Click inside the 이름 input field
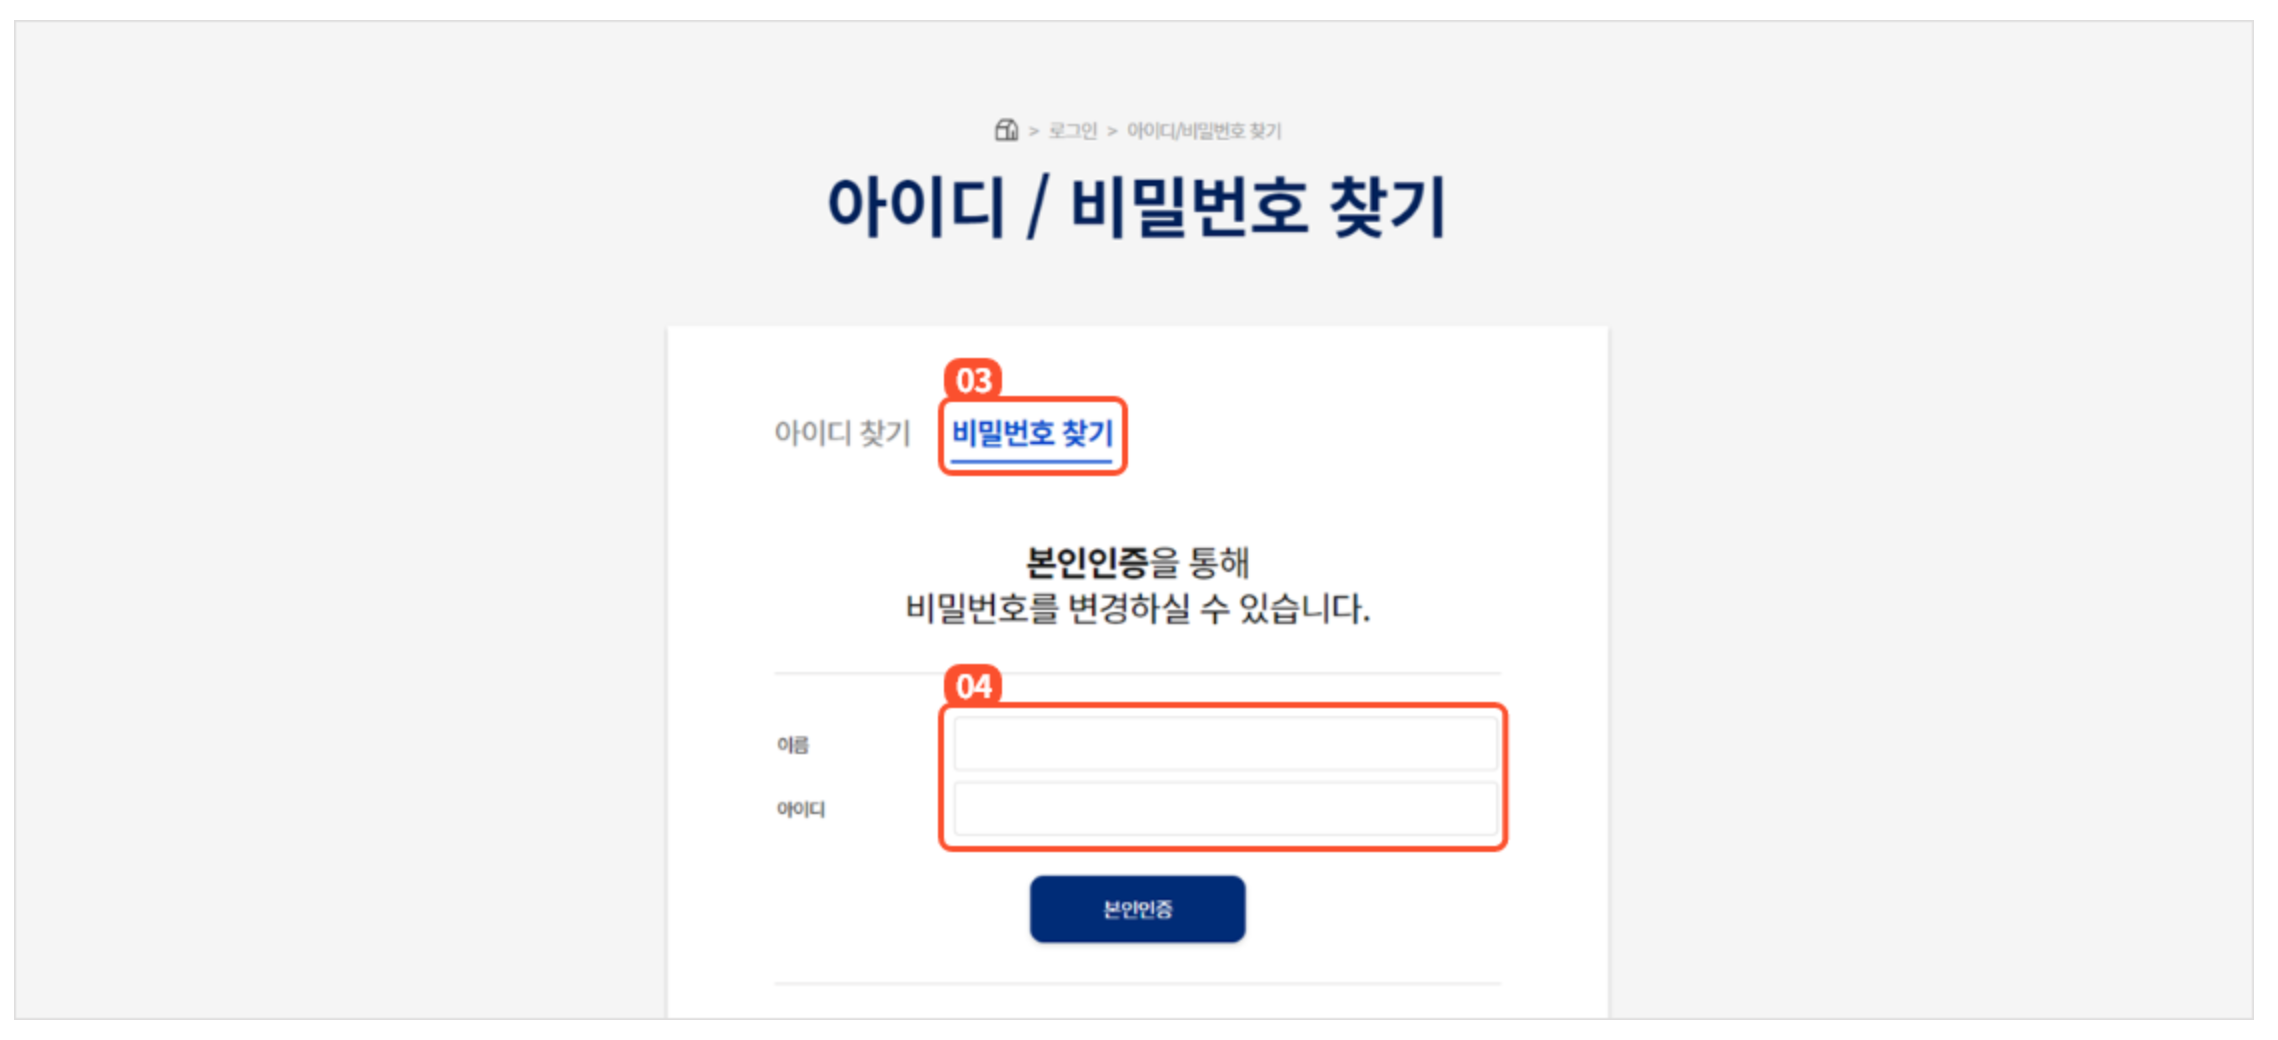This screenshot has width=2278, height=1040. 1227,743
